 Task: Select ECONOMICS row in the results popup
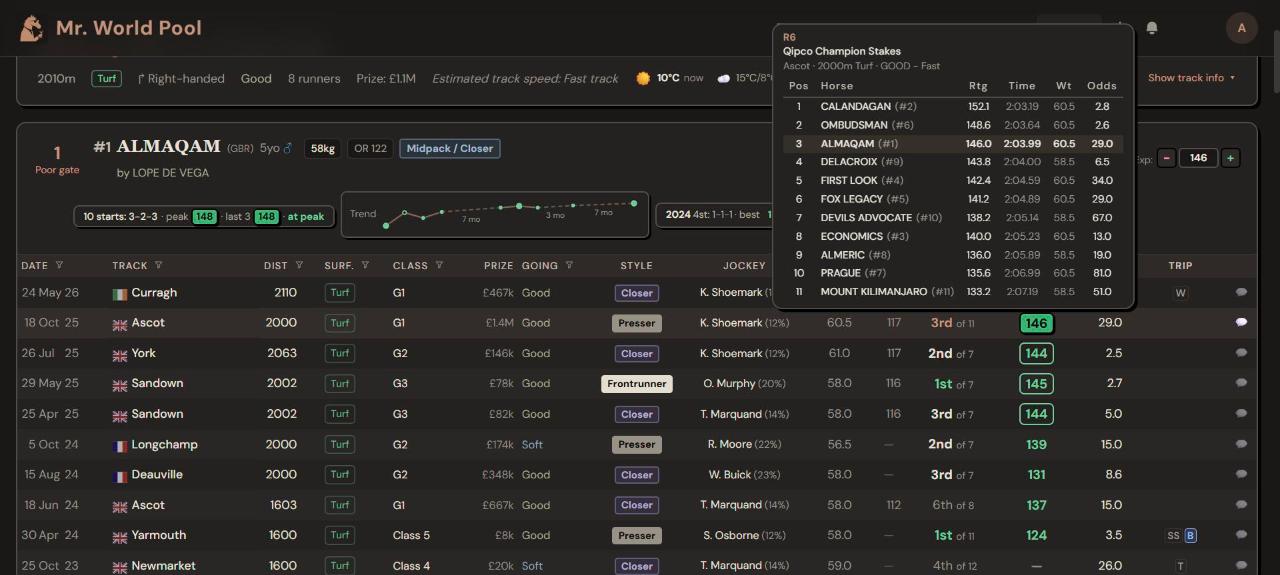tap(953, 237)
